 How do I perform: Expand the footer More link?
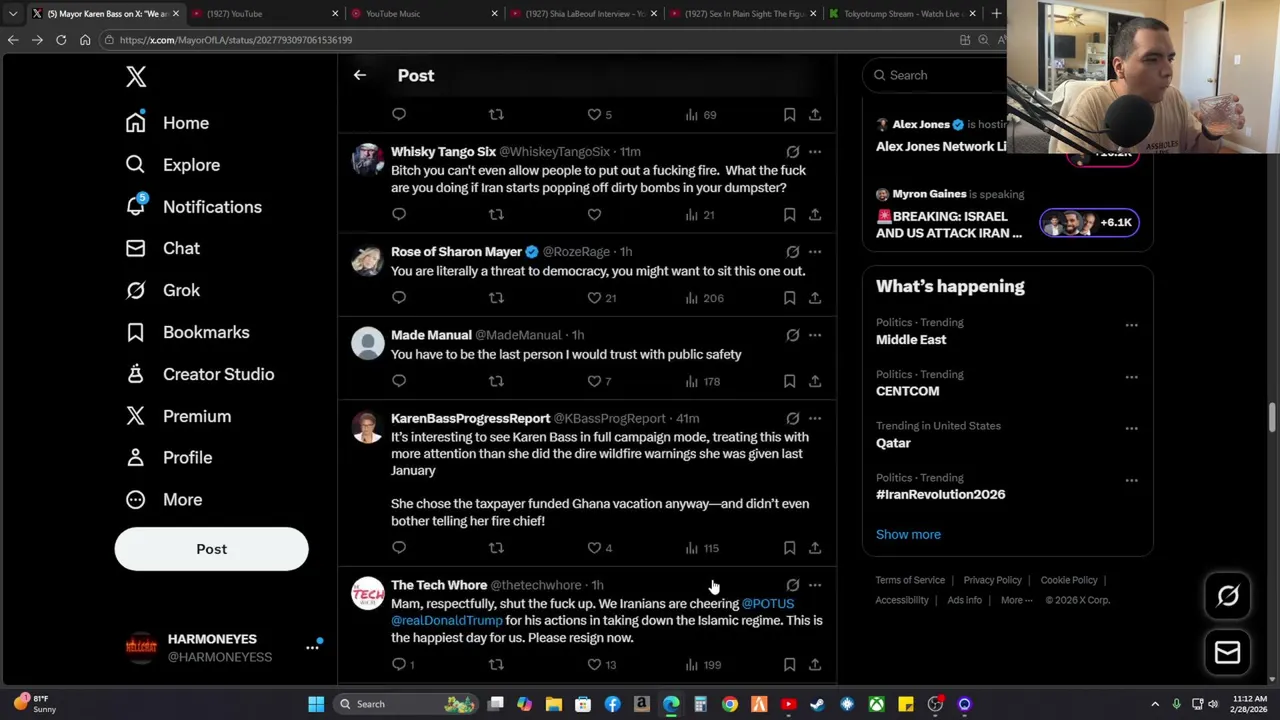tap(1016, 600)
